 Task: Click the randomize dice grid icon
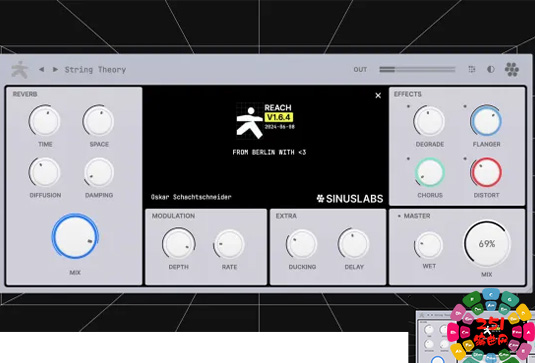click(472, 69)
